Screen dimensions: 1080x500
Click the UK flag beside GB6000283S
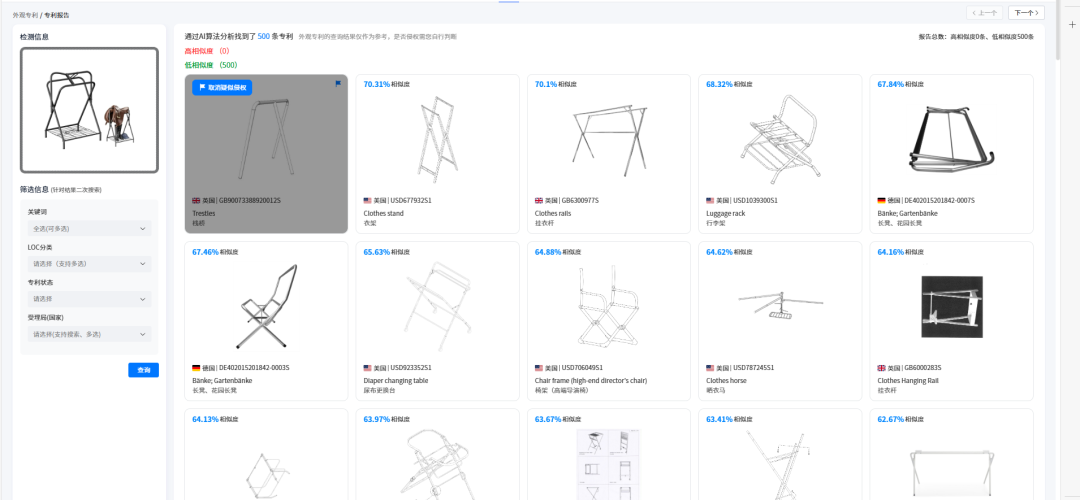[x=881, y=368]
